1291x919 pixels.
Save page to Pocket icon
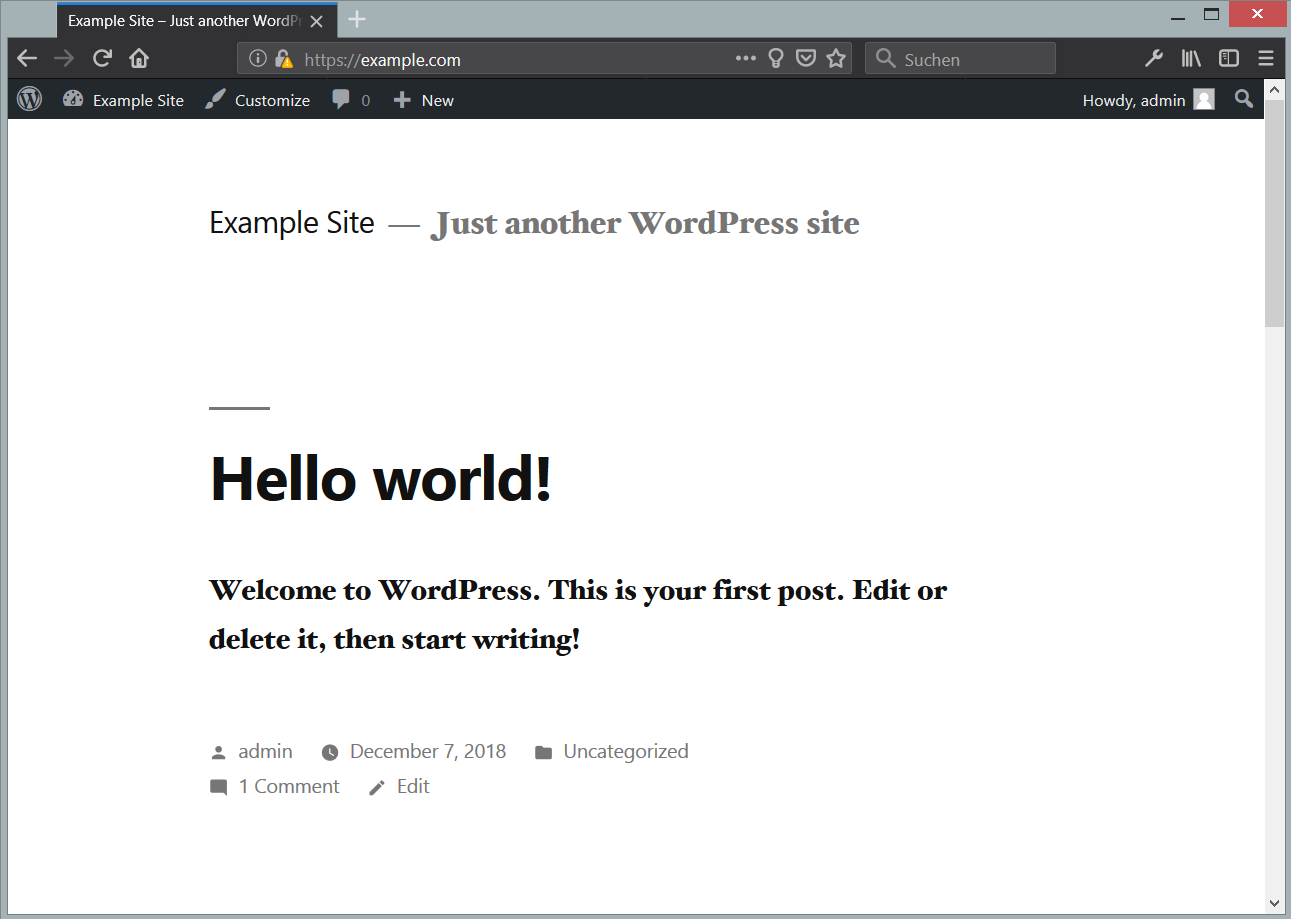tap(806, 59)
